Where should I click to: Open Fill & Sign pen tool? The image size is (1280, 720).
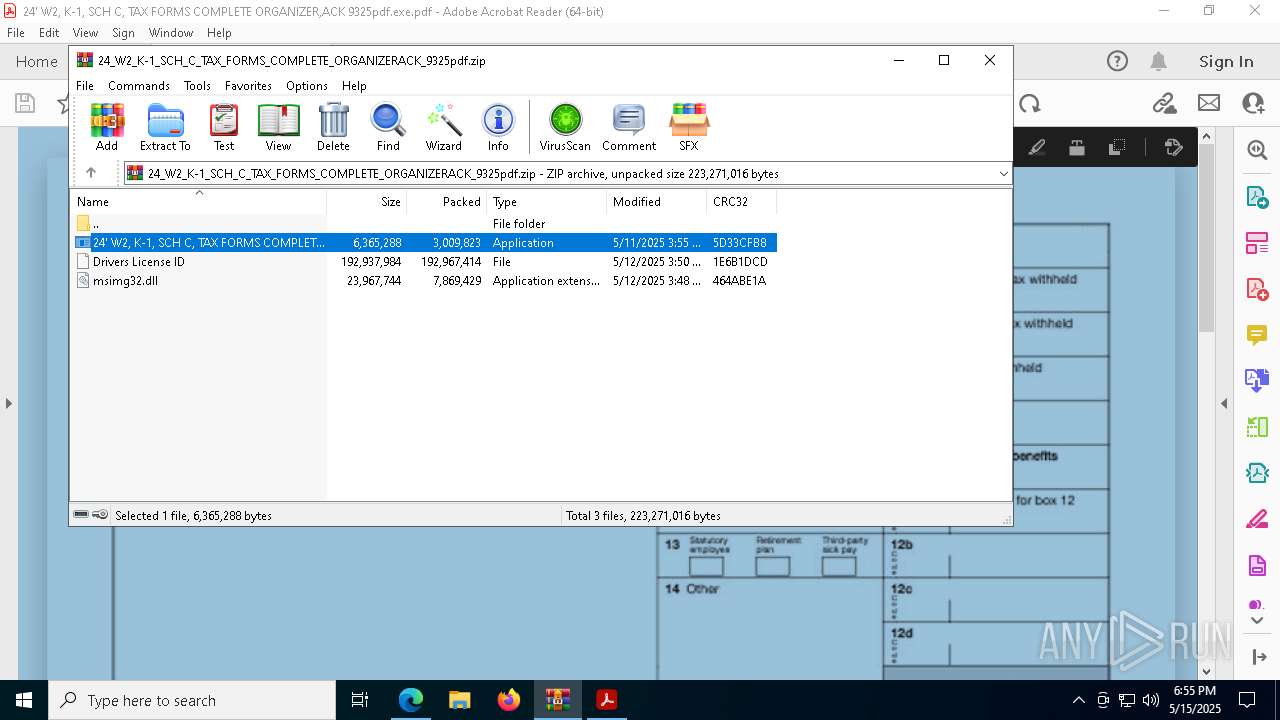1257,519
